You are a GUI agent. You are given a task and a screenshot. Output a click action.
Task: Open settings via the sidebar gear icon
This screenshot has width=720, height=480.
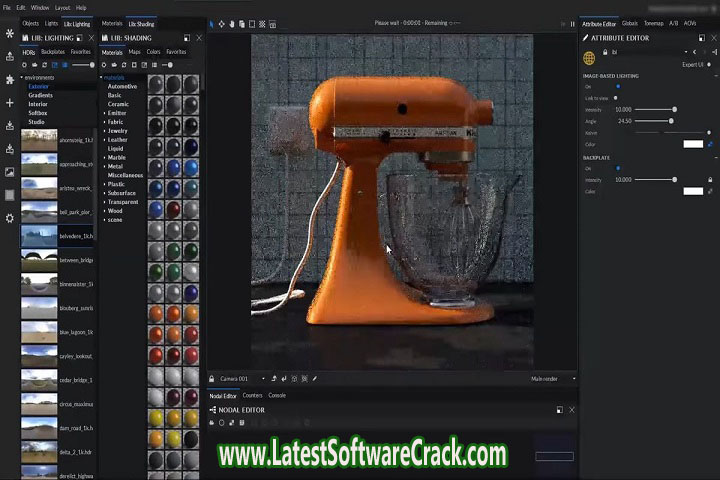tap(10, 218)
